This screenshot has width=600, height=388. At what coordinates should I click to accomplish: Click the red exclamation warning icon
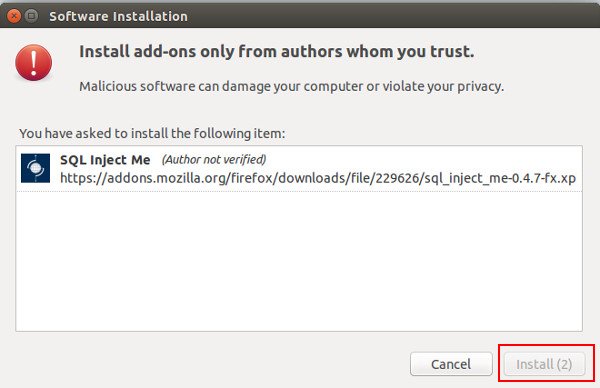(x=34, y=62)
